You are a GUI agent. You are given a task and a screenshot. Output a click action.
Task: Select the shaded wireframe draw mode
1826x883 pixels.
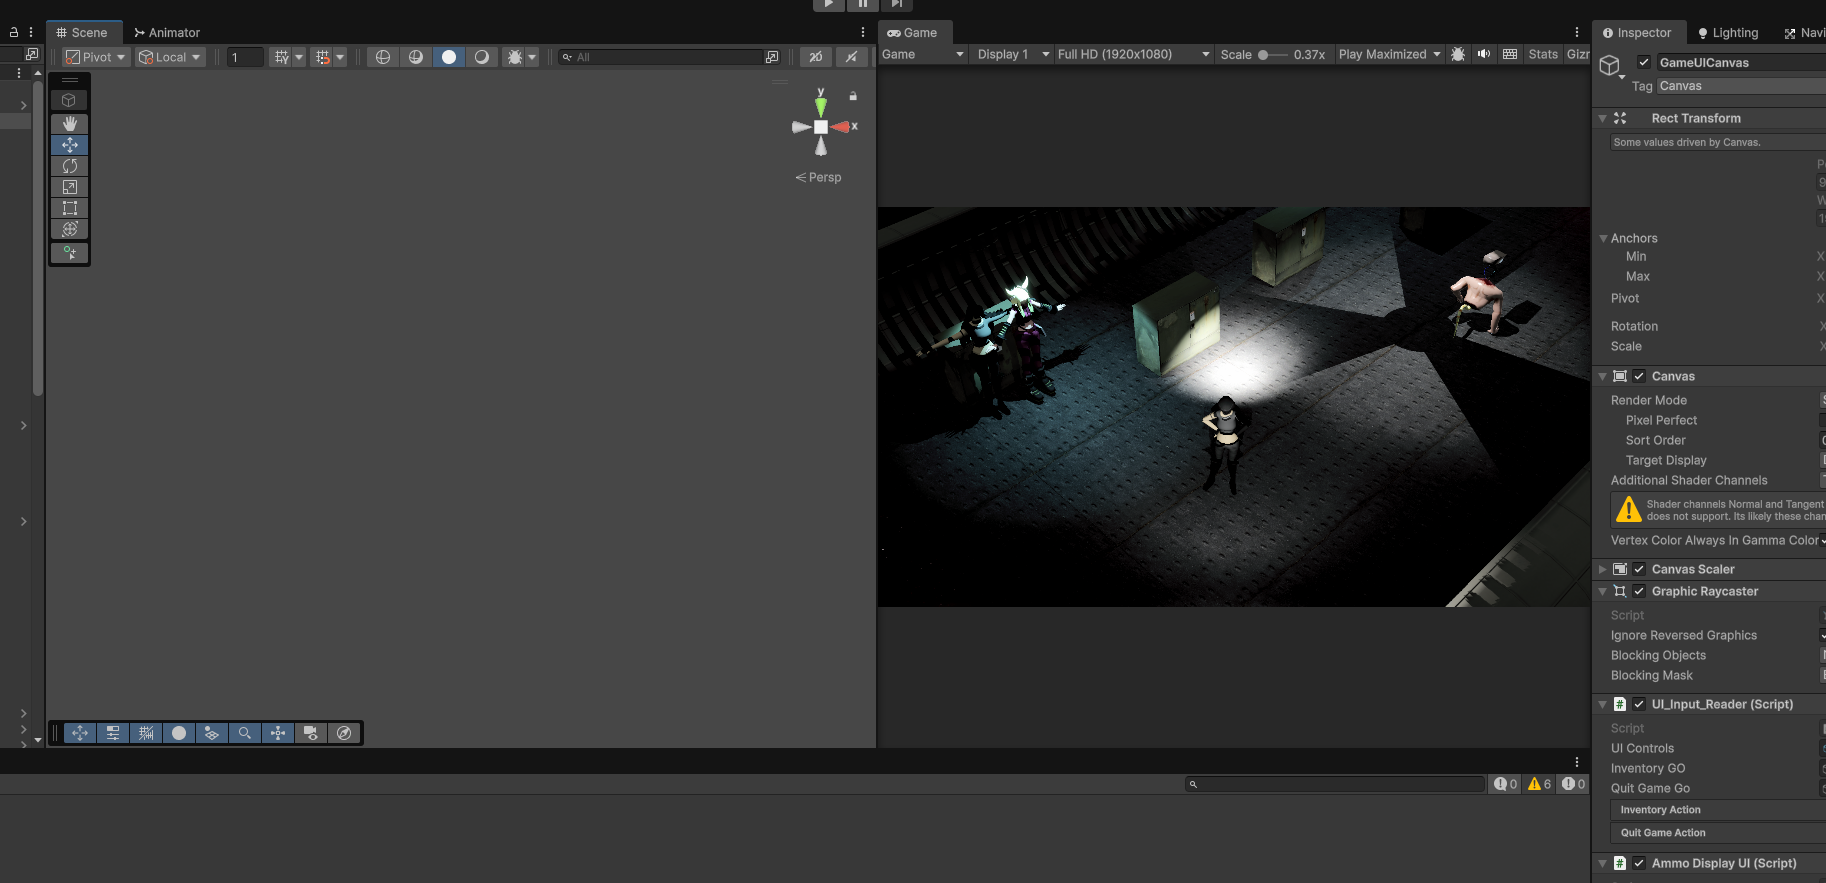[x=416, y=57]
